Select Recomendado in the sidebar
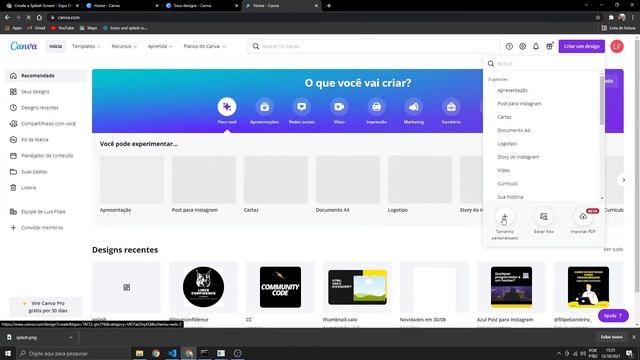 46,76
